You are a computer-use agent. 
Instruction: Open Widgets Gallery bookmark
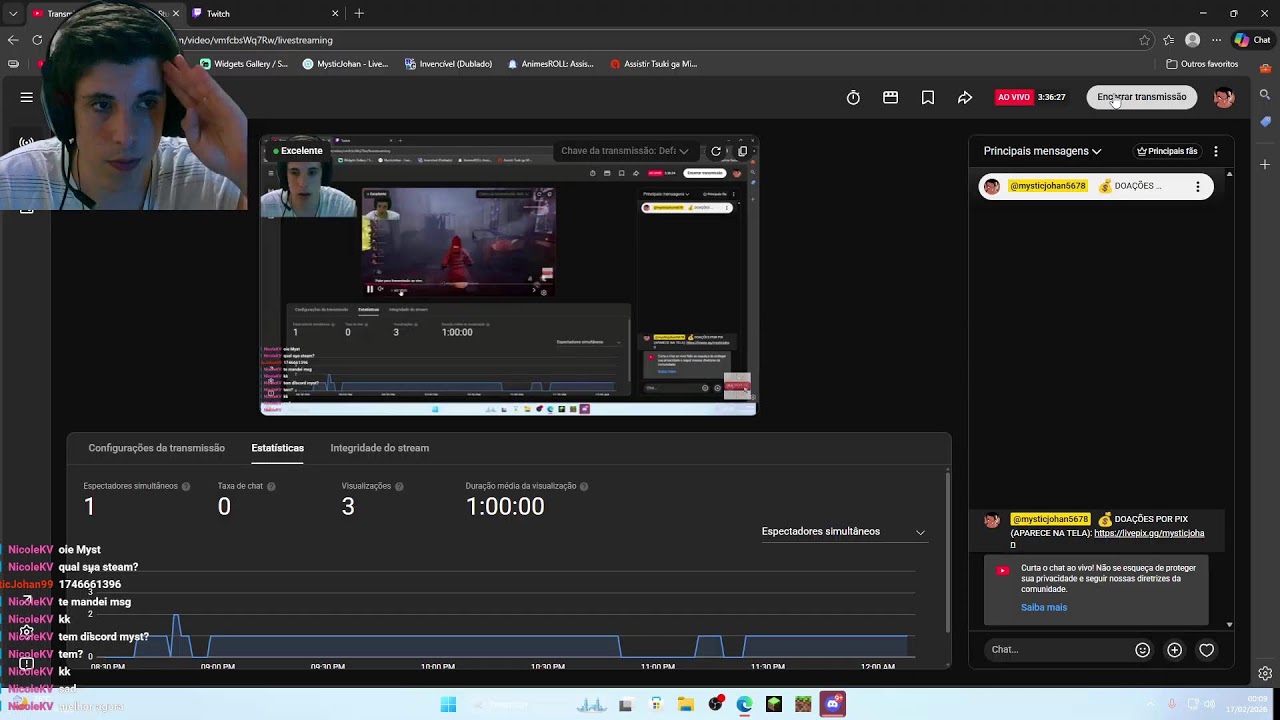click(244, 64)
